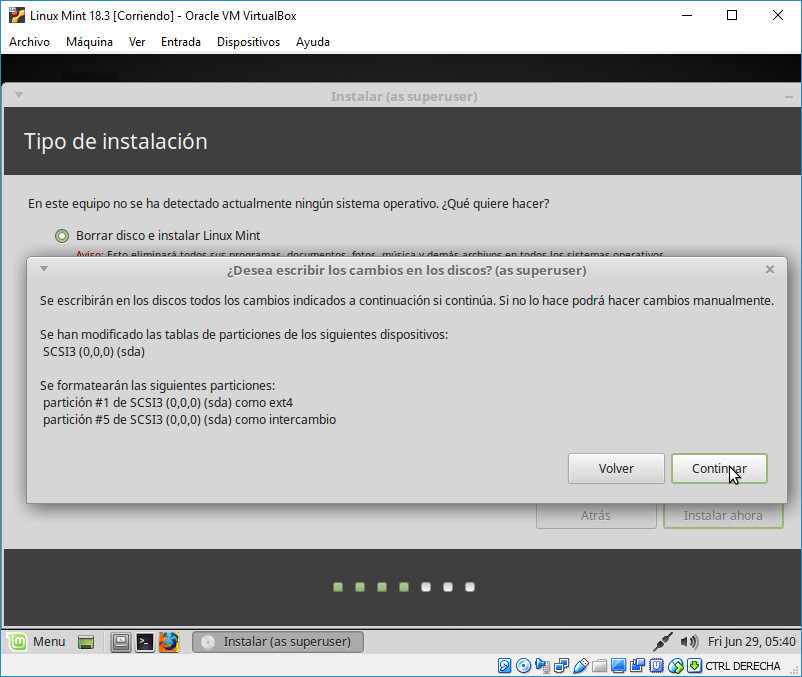The width and height of the screenshot is (802, 677).
Task: Click the VirtualBox shared folders status icon
Action: tap(599, 666)
